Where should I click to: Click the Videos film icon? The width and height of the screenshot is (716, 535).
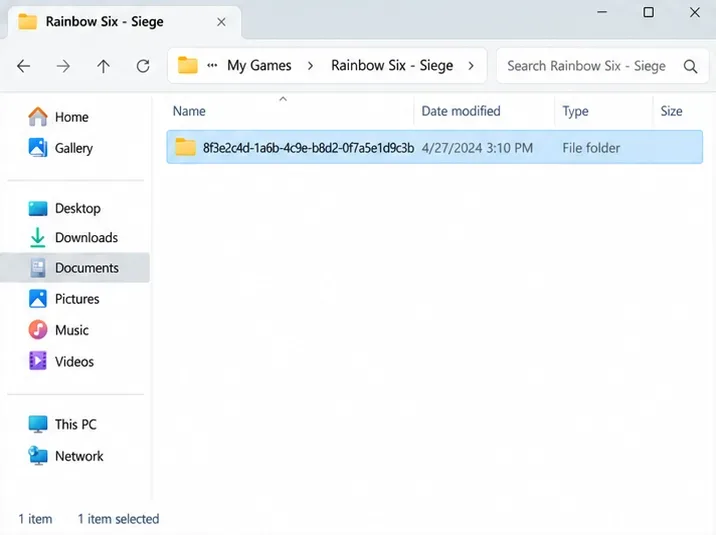[x=37, y=361]
